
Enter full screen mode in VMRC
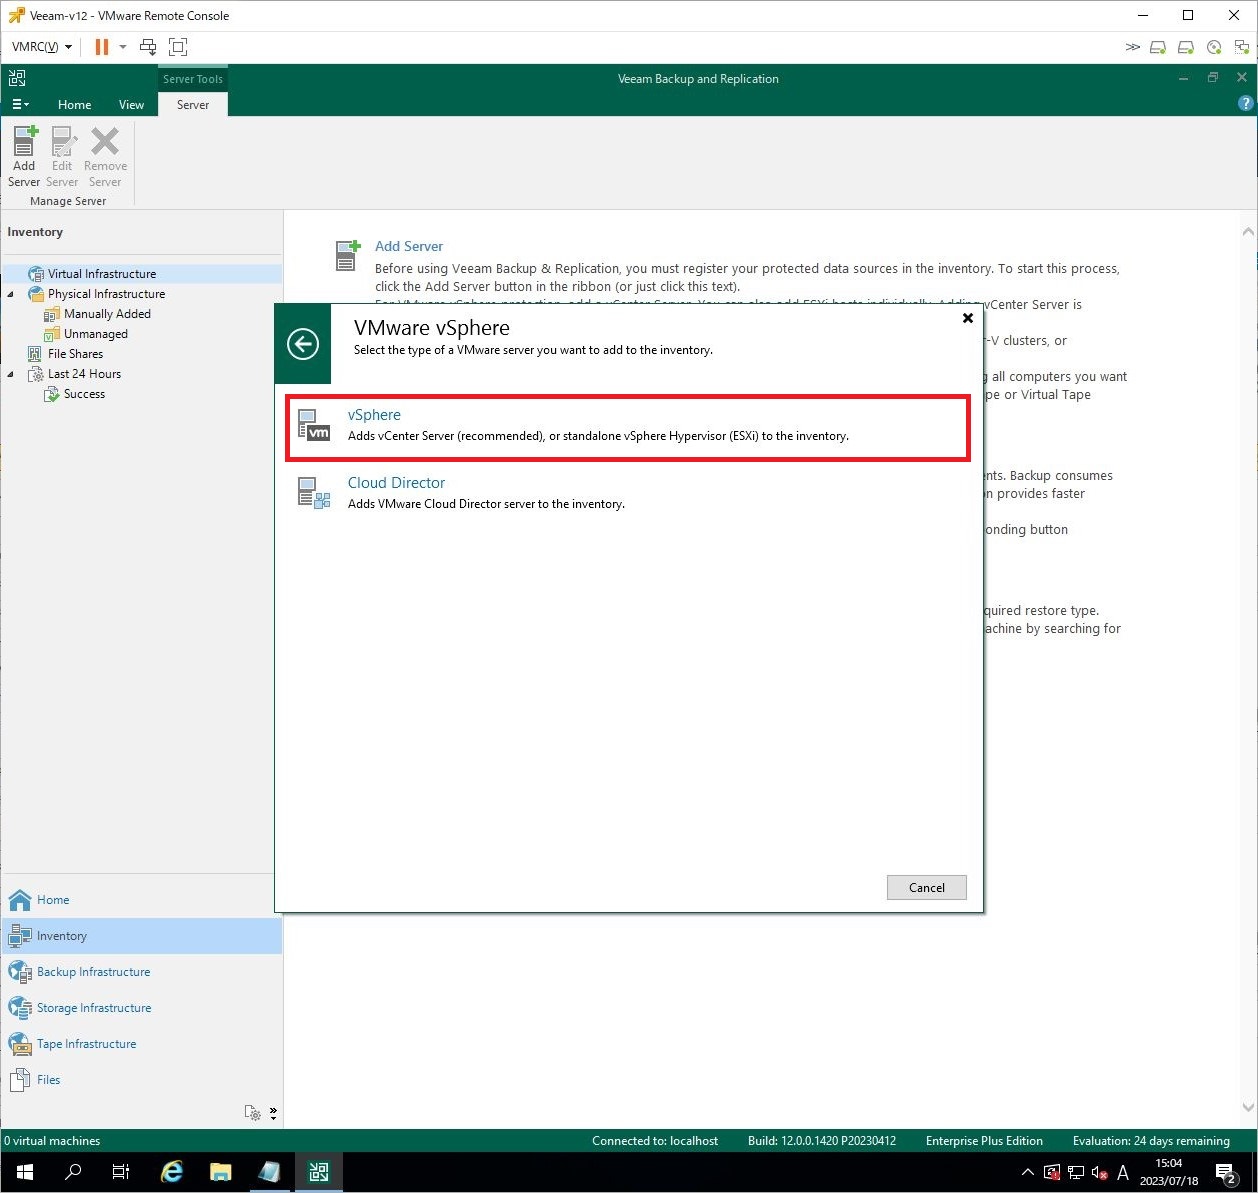click(178, 47)
